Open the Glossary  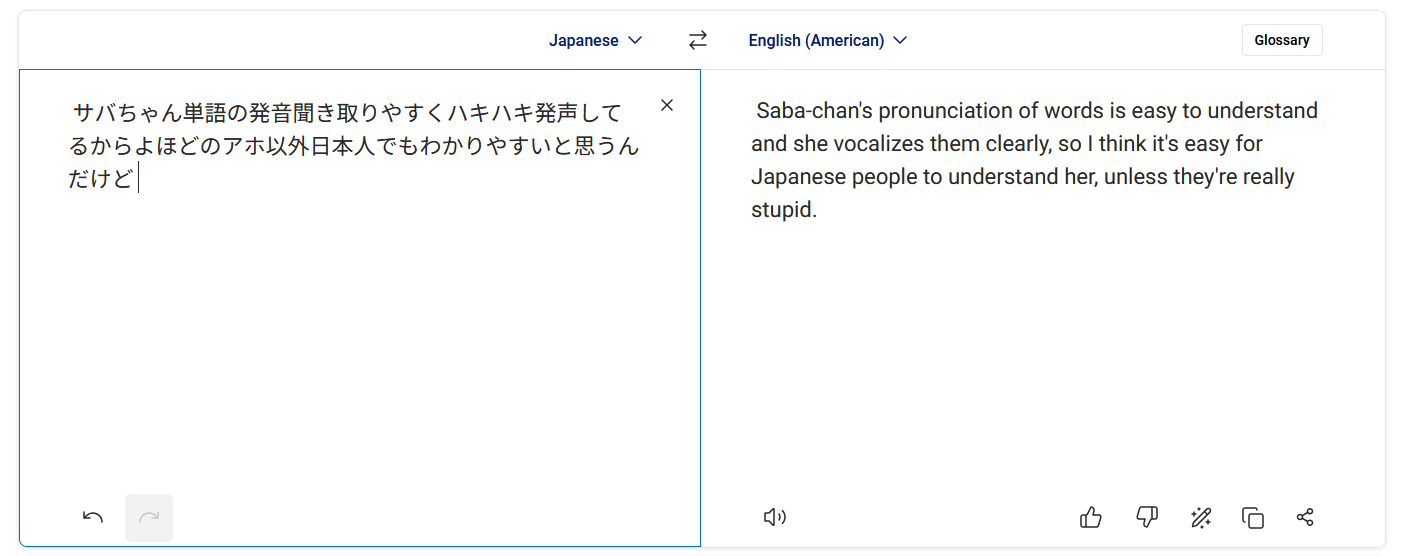[1281, 40]
